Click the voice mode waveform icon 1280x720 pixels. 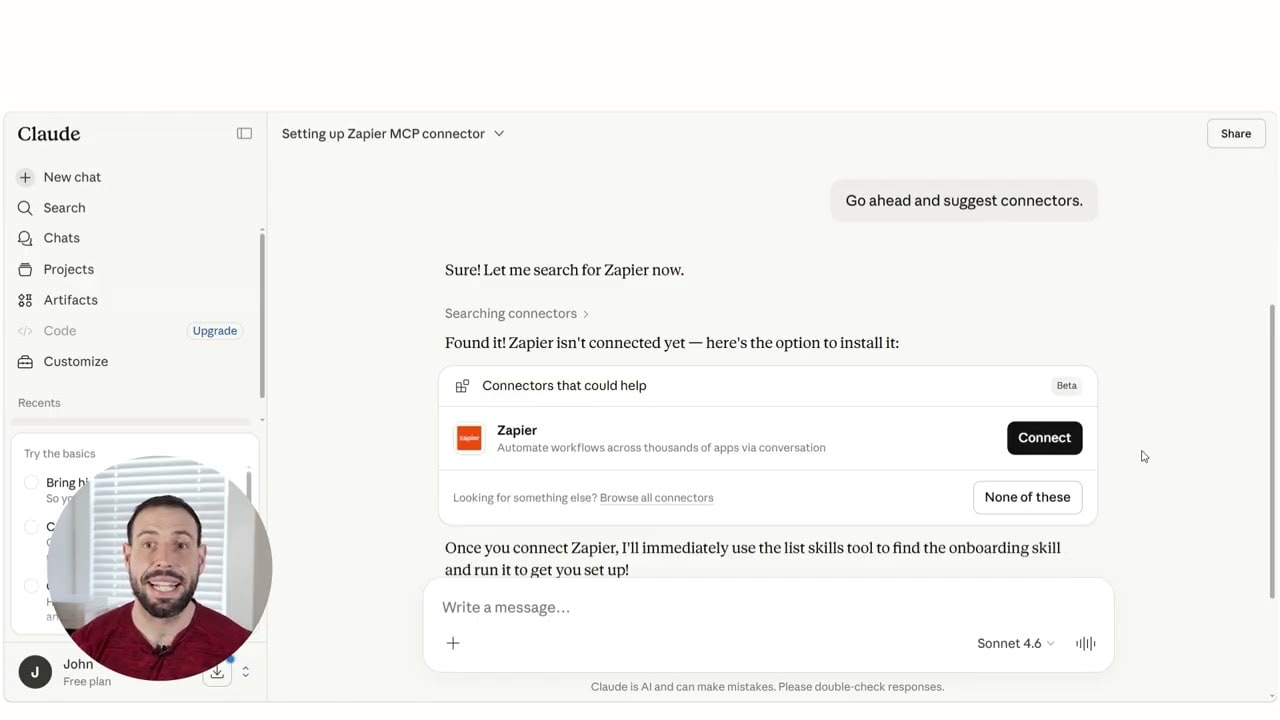pos(1085,643)
